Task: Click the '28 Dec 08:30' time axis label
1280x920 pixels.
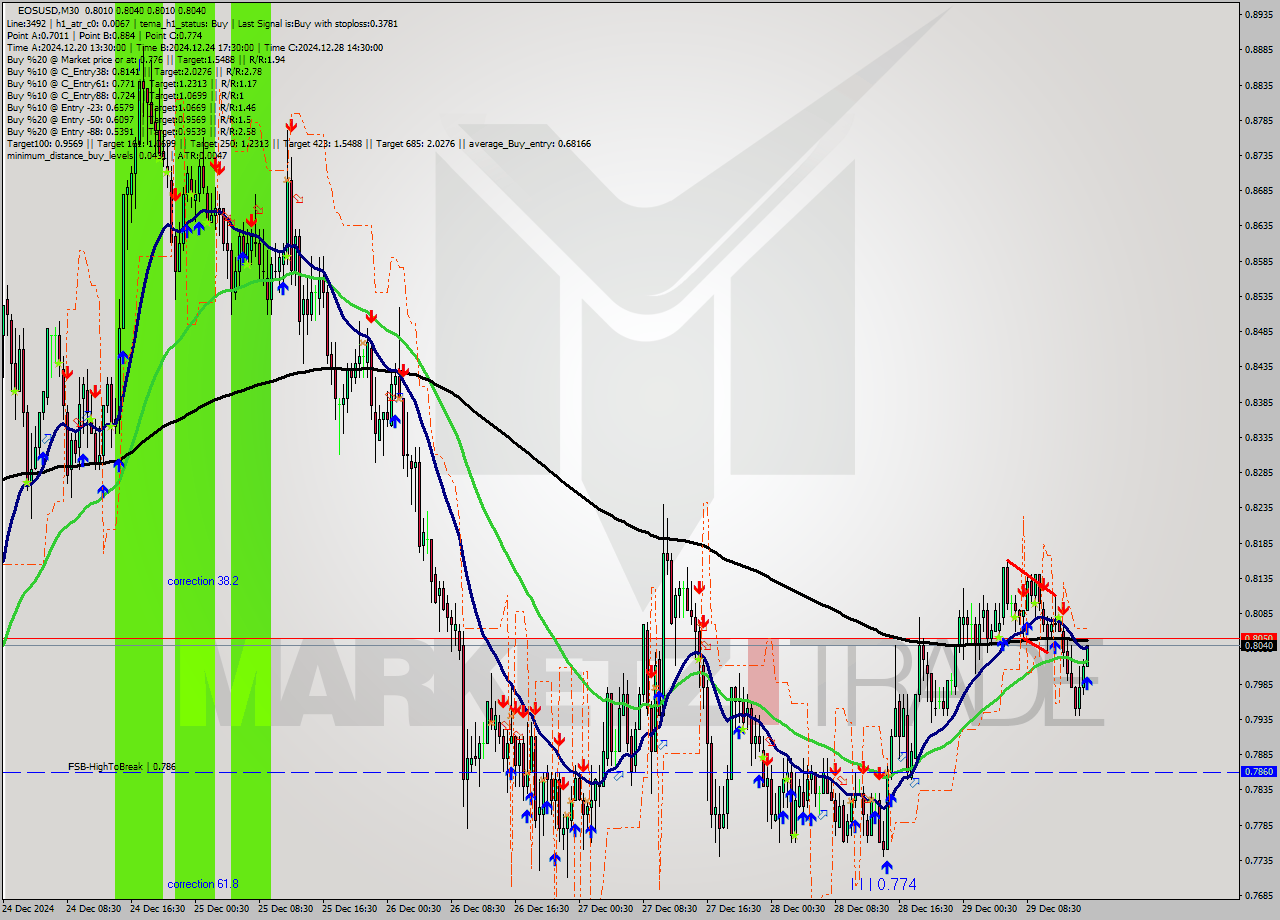Action: pos(861,909)
